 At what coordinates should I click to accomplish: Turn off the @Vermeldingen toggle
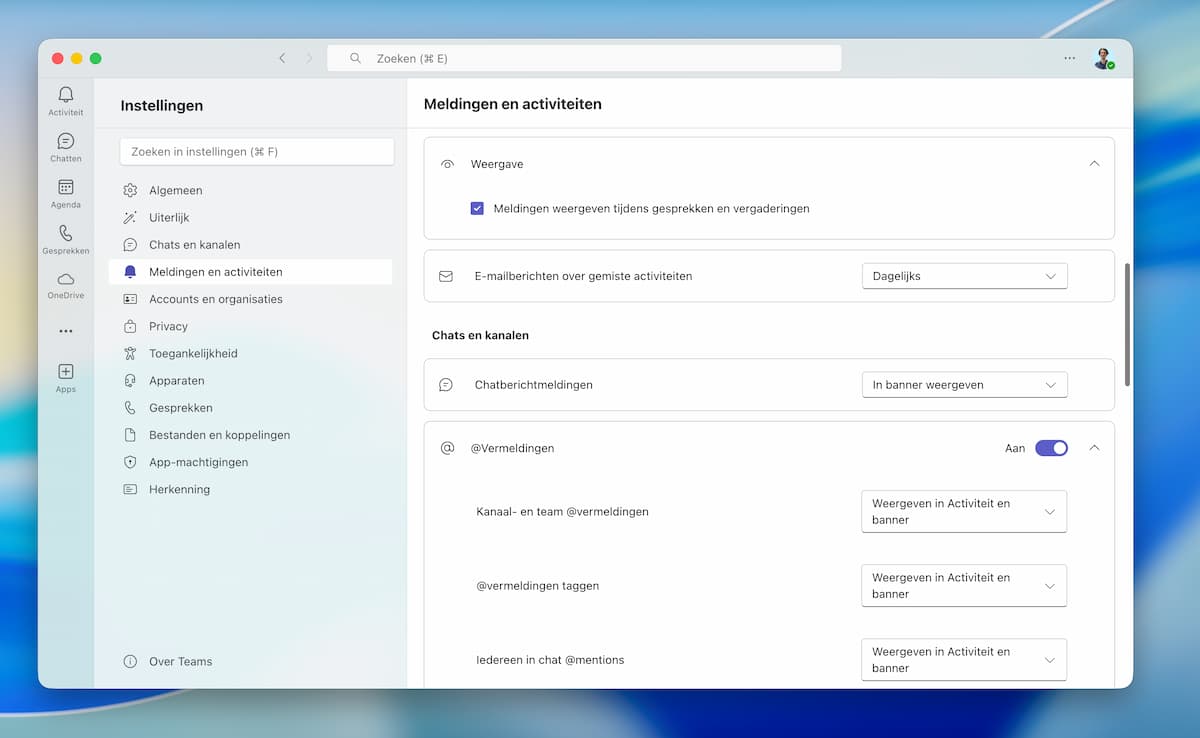(1051, 448)
